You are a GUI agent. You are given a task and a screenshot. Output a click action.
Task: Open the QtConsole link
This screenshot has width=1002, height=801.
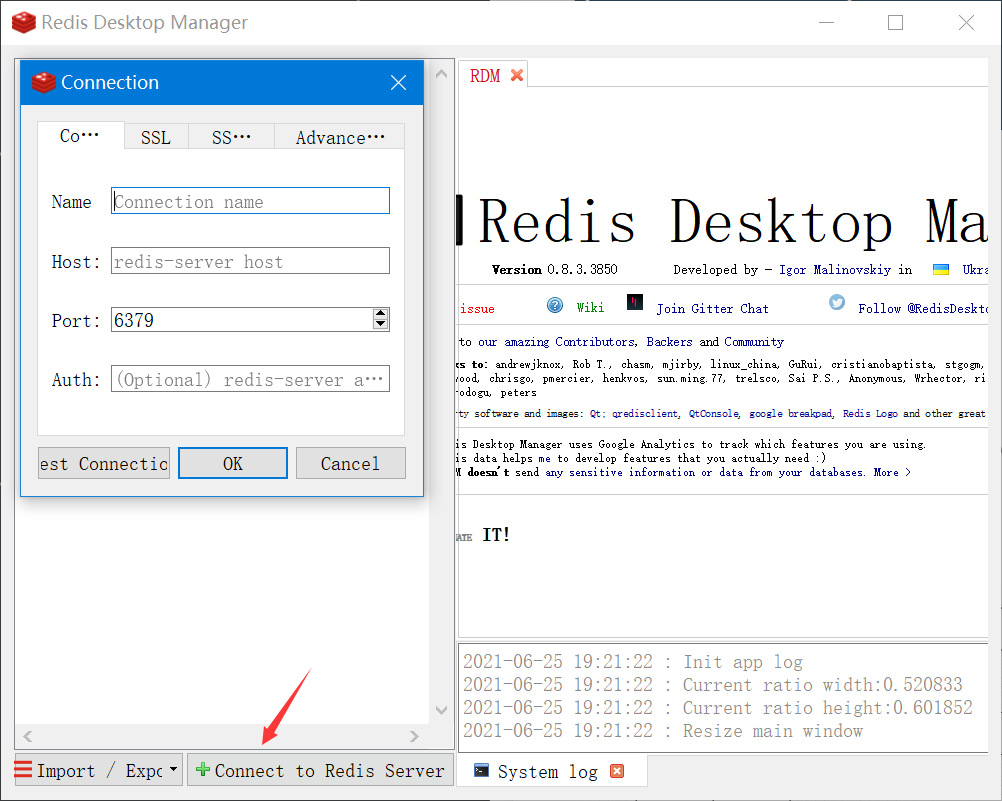click(x=714, y=414)
